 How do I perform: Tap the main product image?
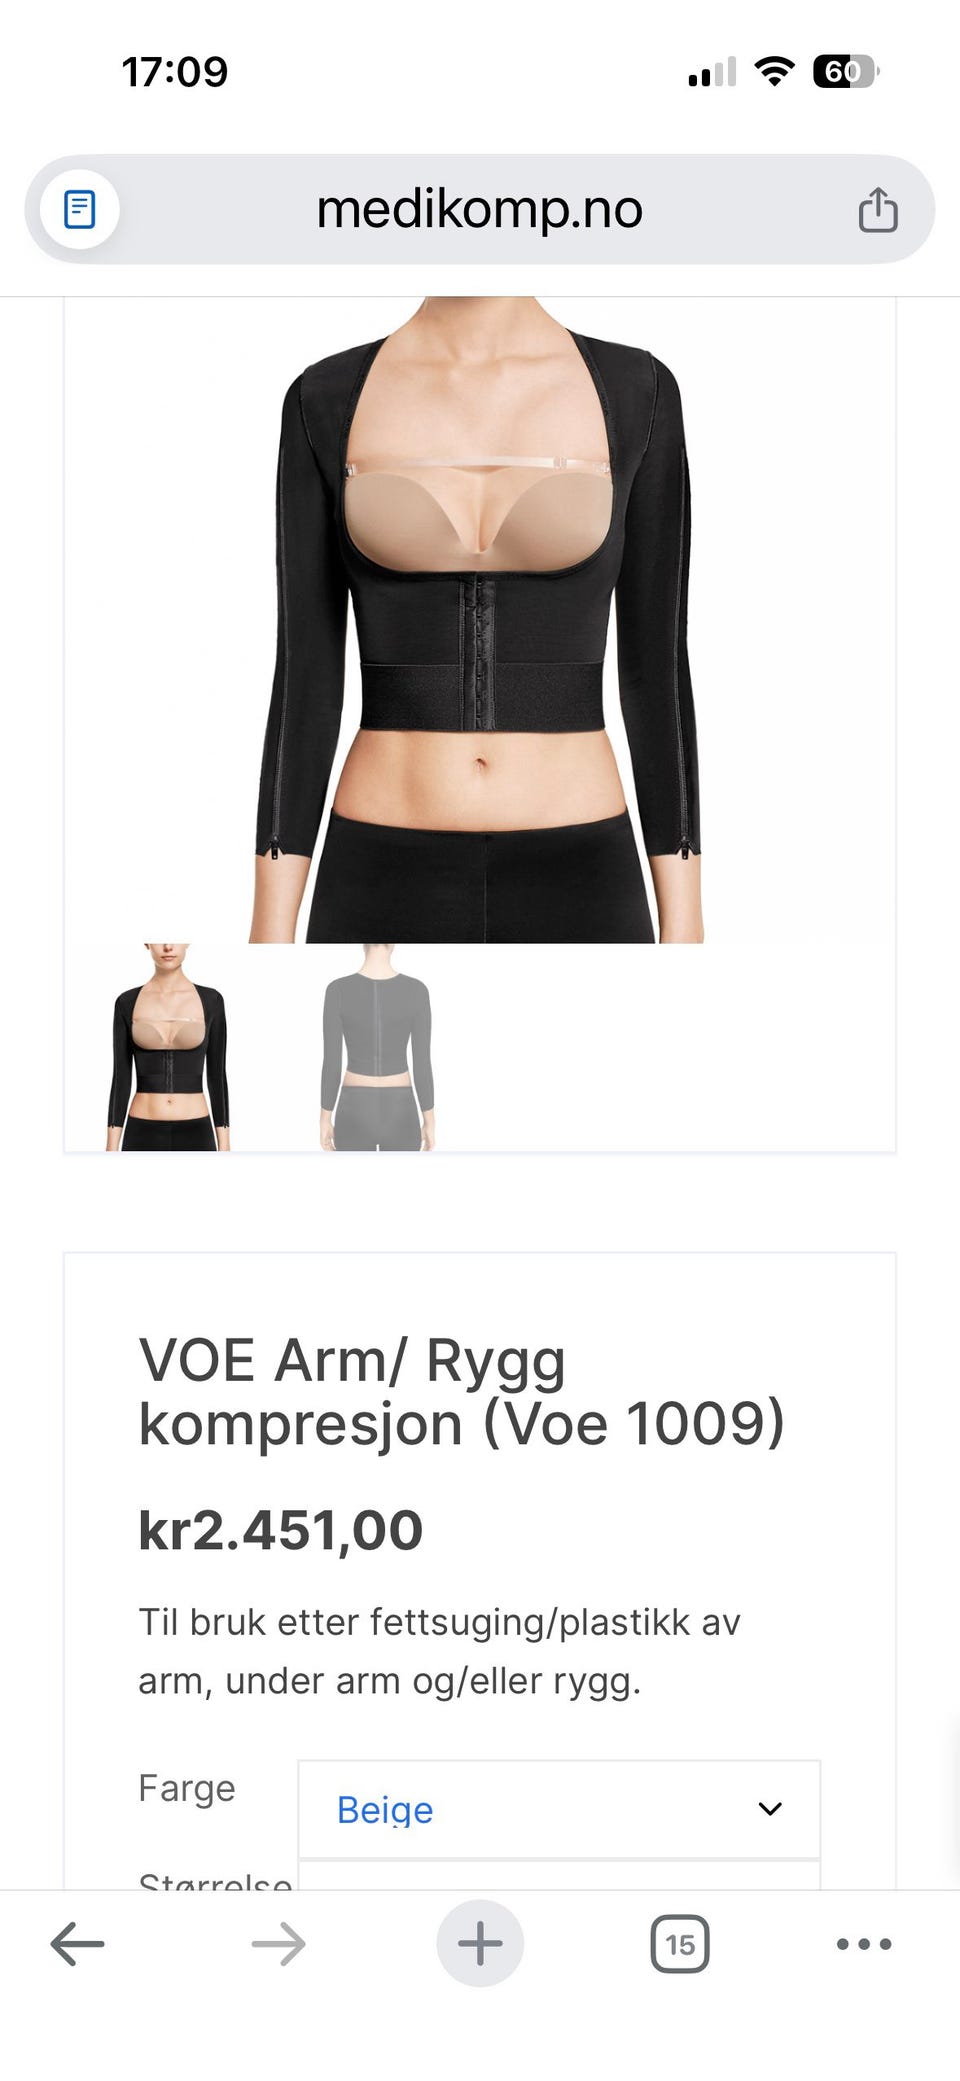pyautogui.click(x=478, y=620)
